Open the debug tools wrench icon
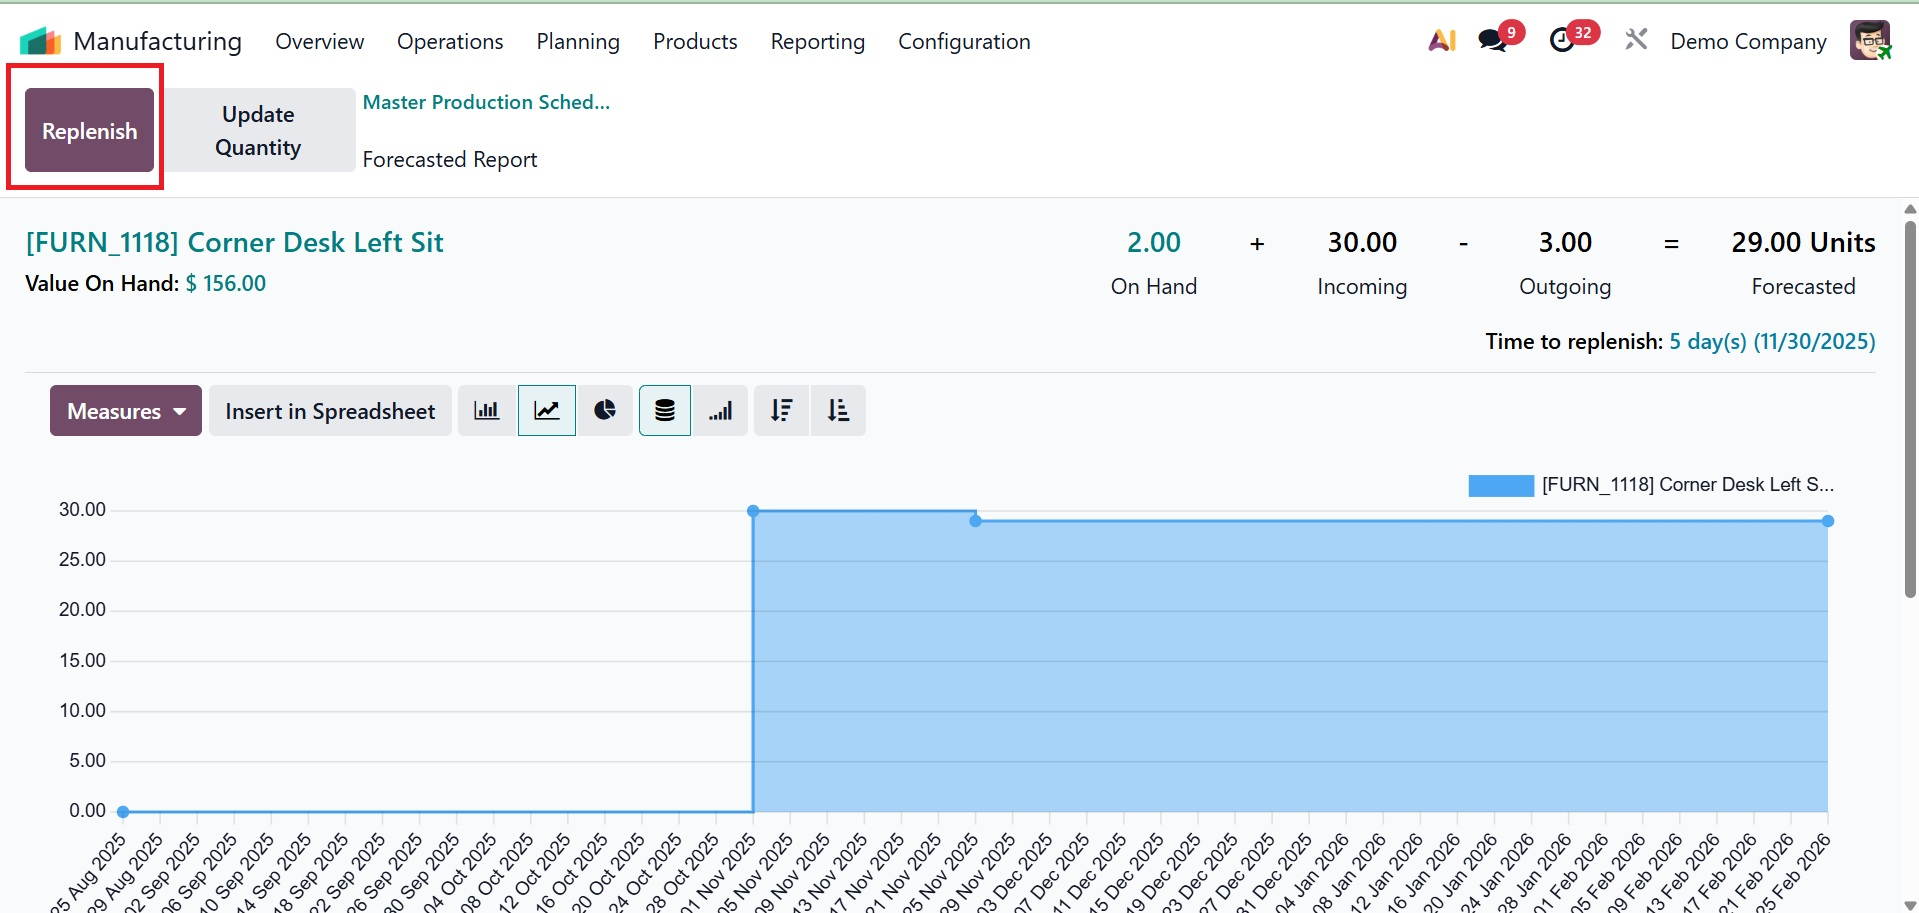 [x=1636, y=40]
